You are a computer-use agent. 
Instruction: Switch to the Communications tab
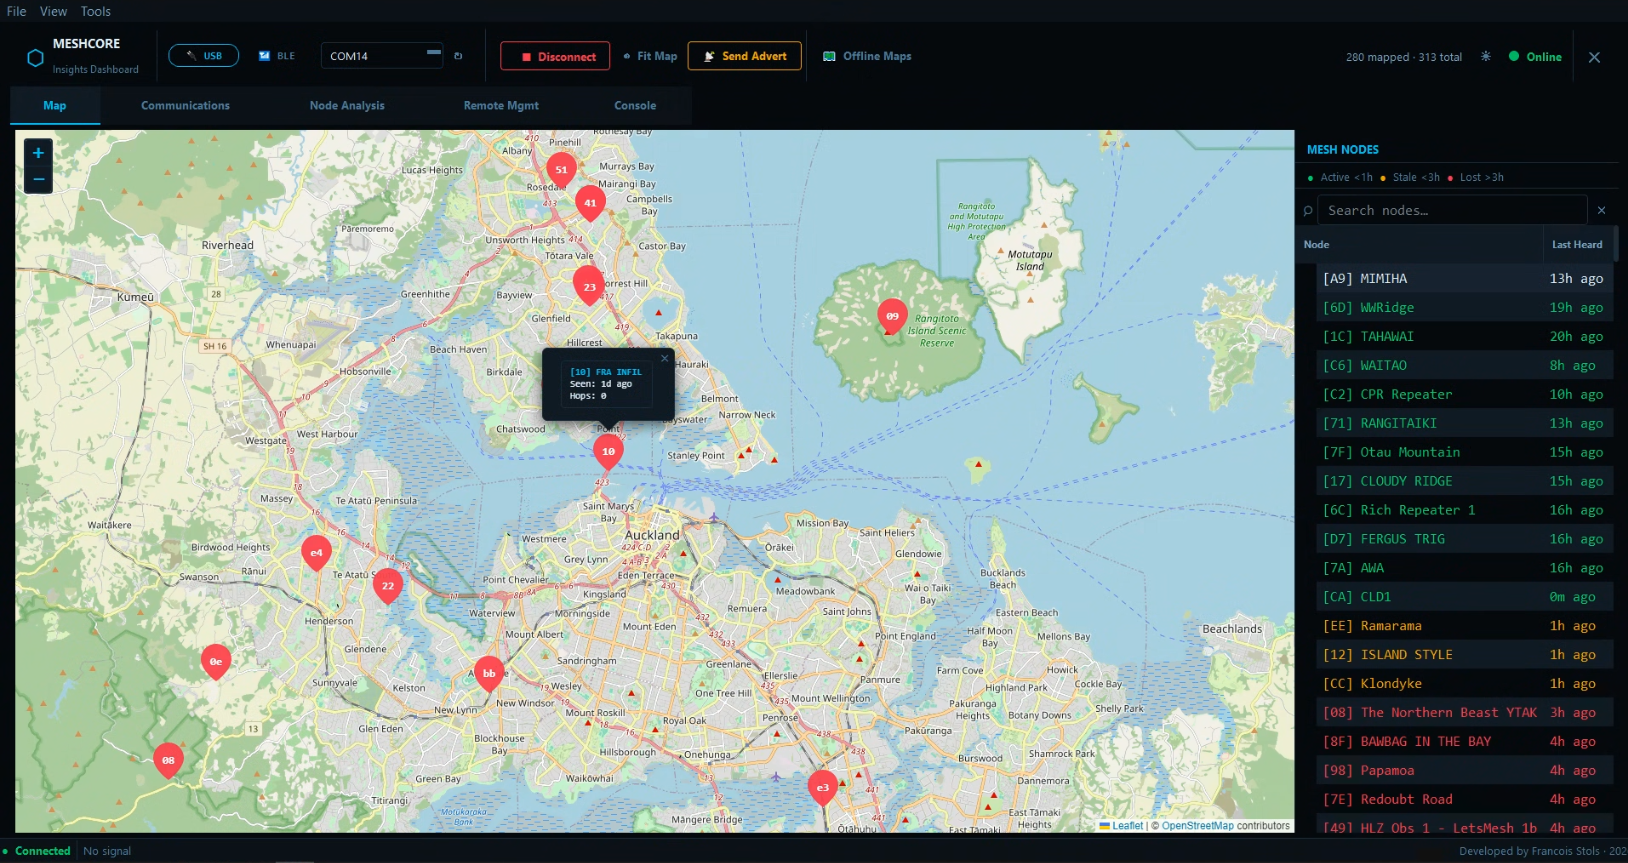[185, 105]
